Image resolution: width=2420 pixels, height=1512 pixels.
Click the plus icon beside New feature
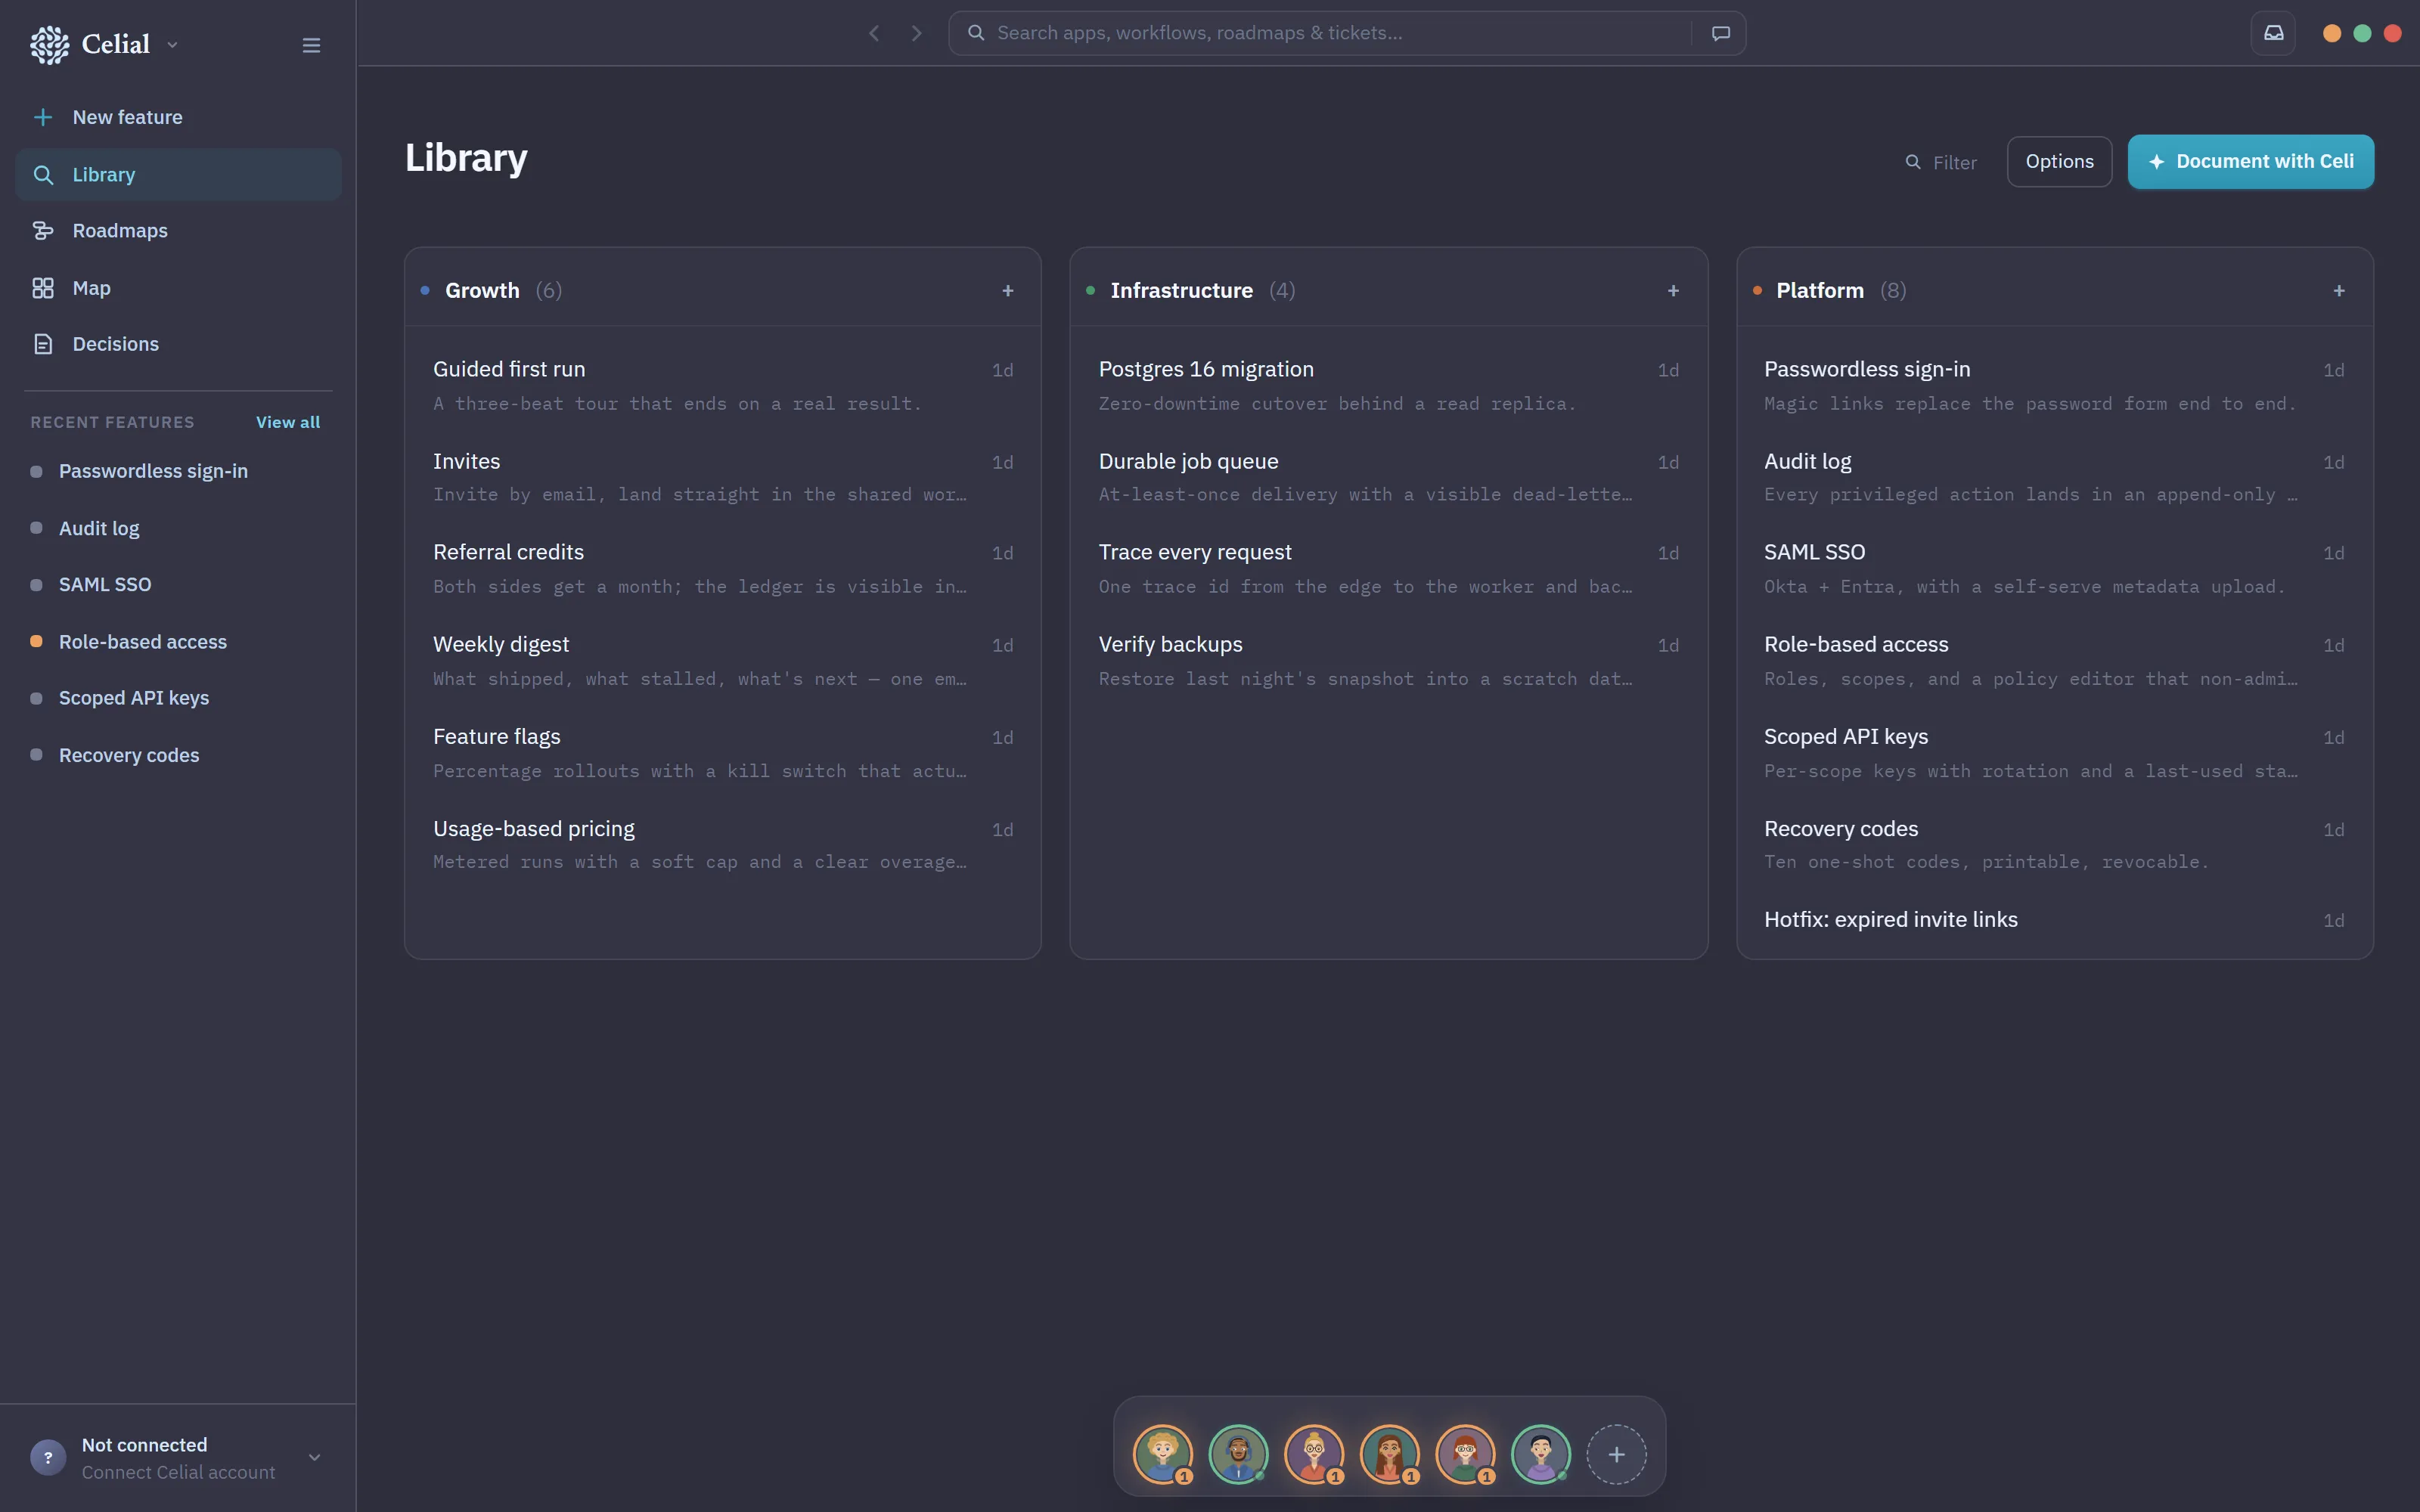(43, 117)
